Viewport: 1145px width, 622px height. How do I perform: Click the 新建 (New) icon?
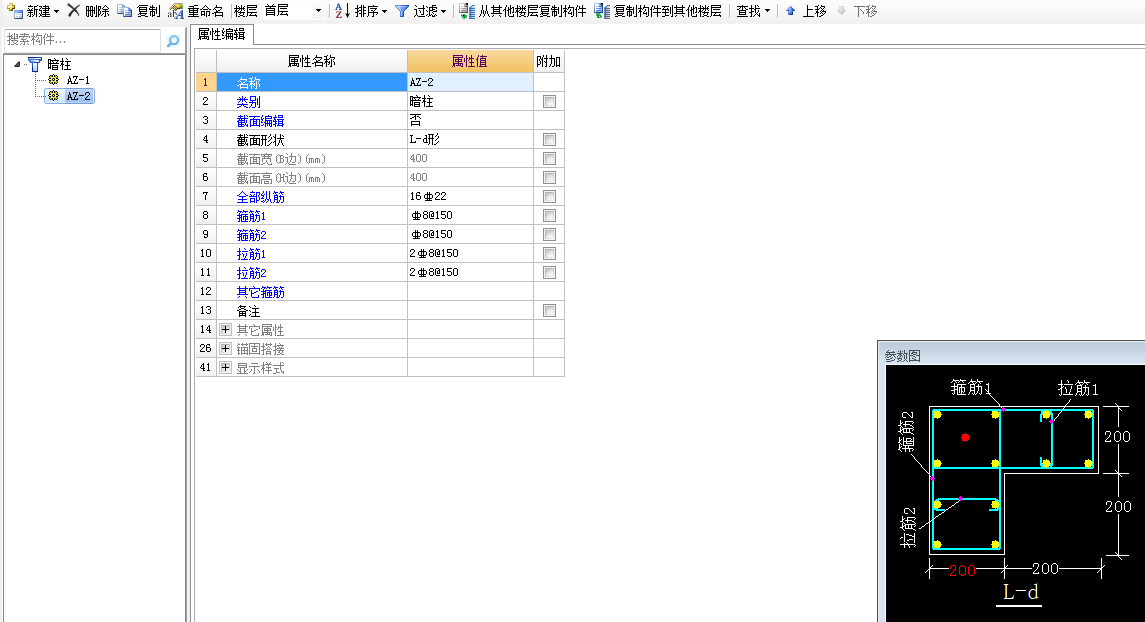pos(15,11)
